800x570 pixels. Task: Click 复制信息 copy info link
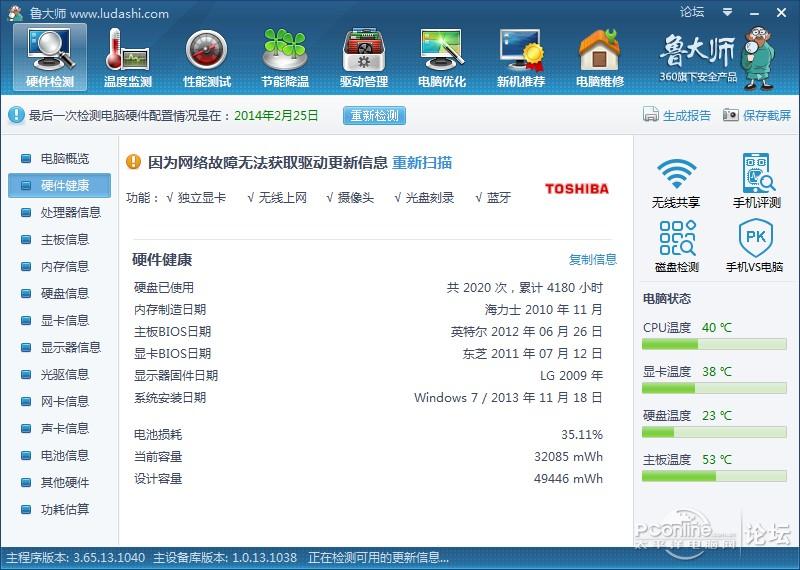(592, 259)
